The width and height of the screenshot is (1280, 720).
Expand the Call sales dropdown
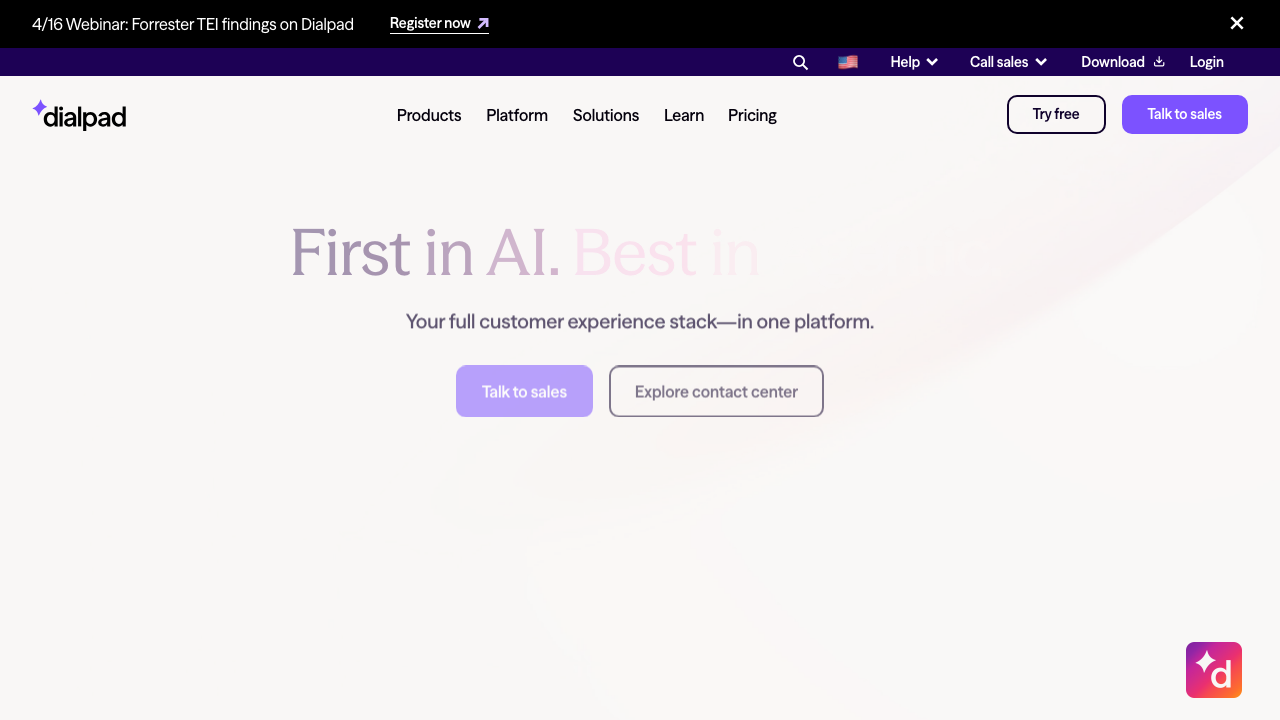click(x=1008, y=62)
